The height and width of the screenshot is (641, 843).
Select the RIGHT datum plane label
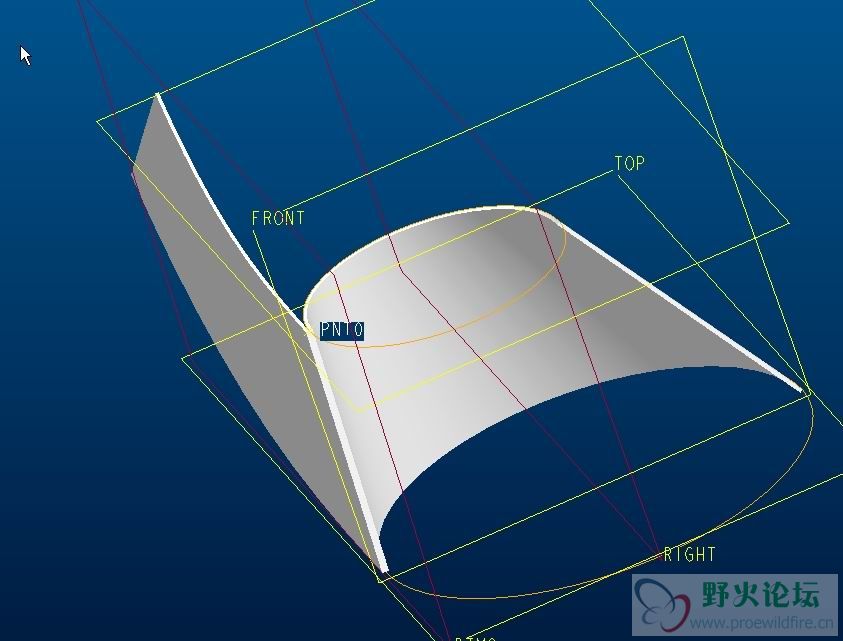[x=690, y=554]
